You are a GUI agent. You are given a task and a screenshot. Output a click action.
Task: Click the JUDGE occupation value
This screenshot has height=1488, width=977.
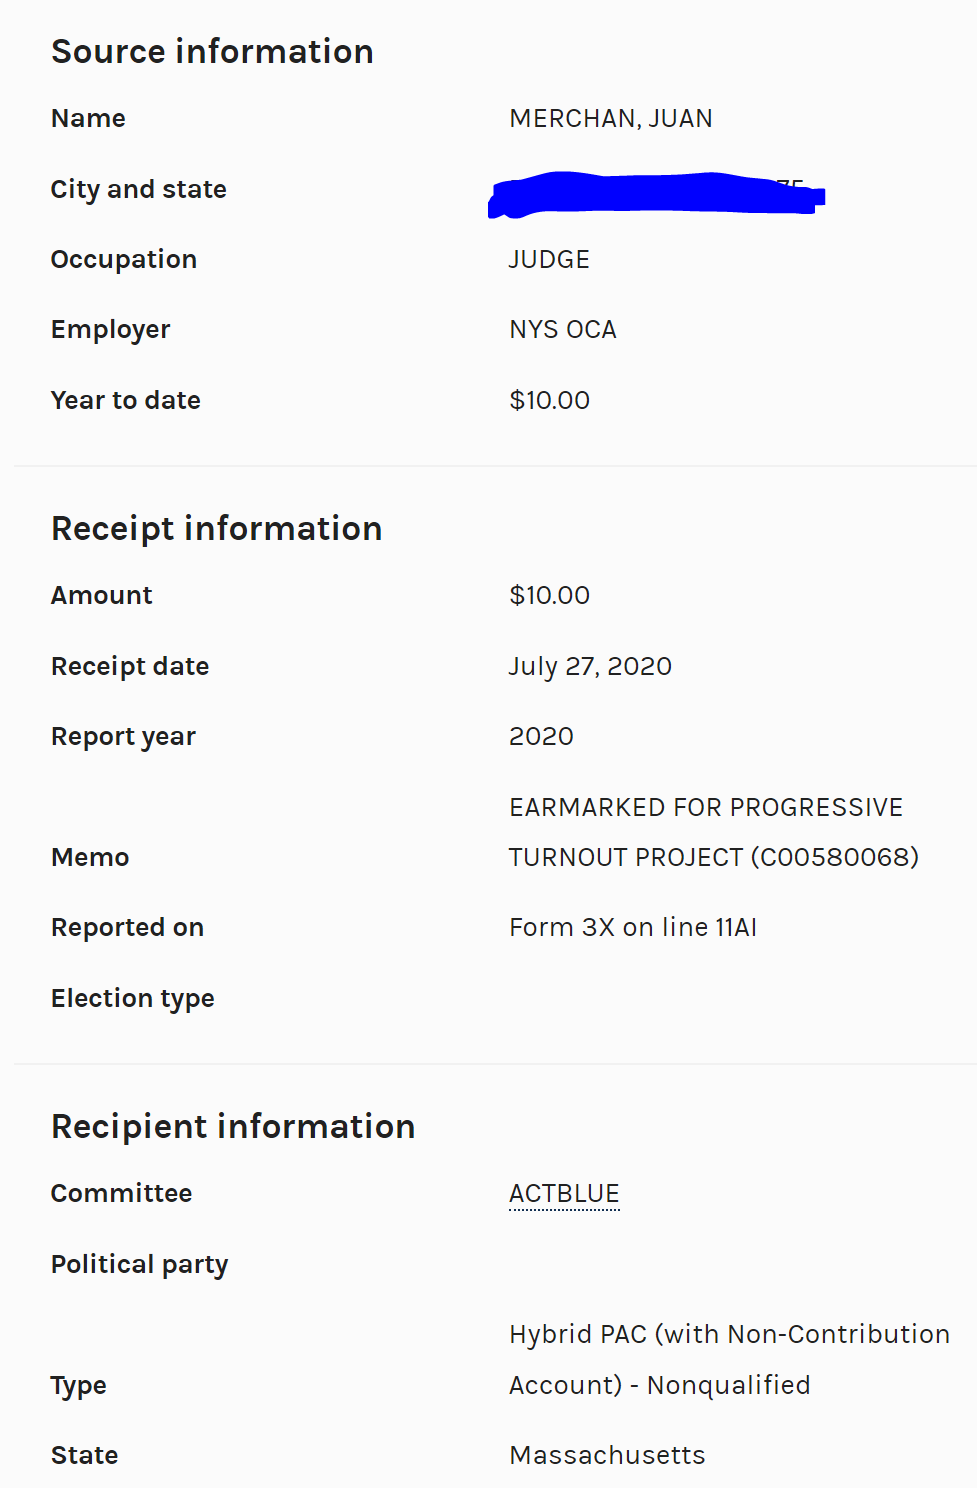549,260
